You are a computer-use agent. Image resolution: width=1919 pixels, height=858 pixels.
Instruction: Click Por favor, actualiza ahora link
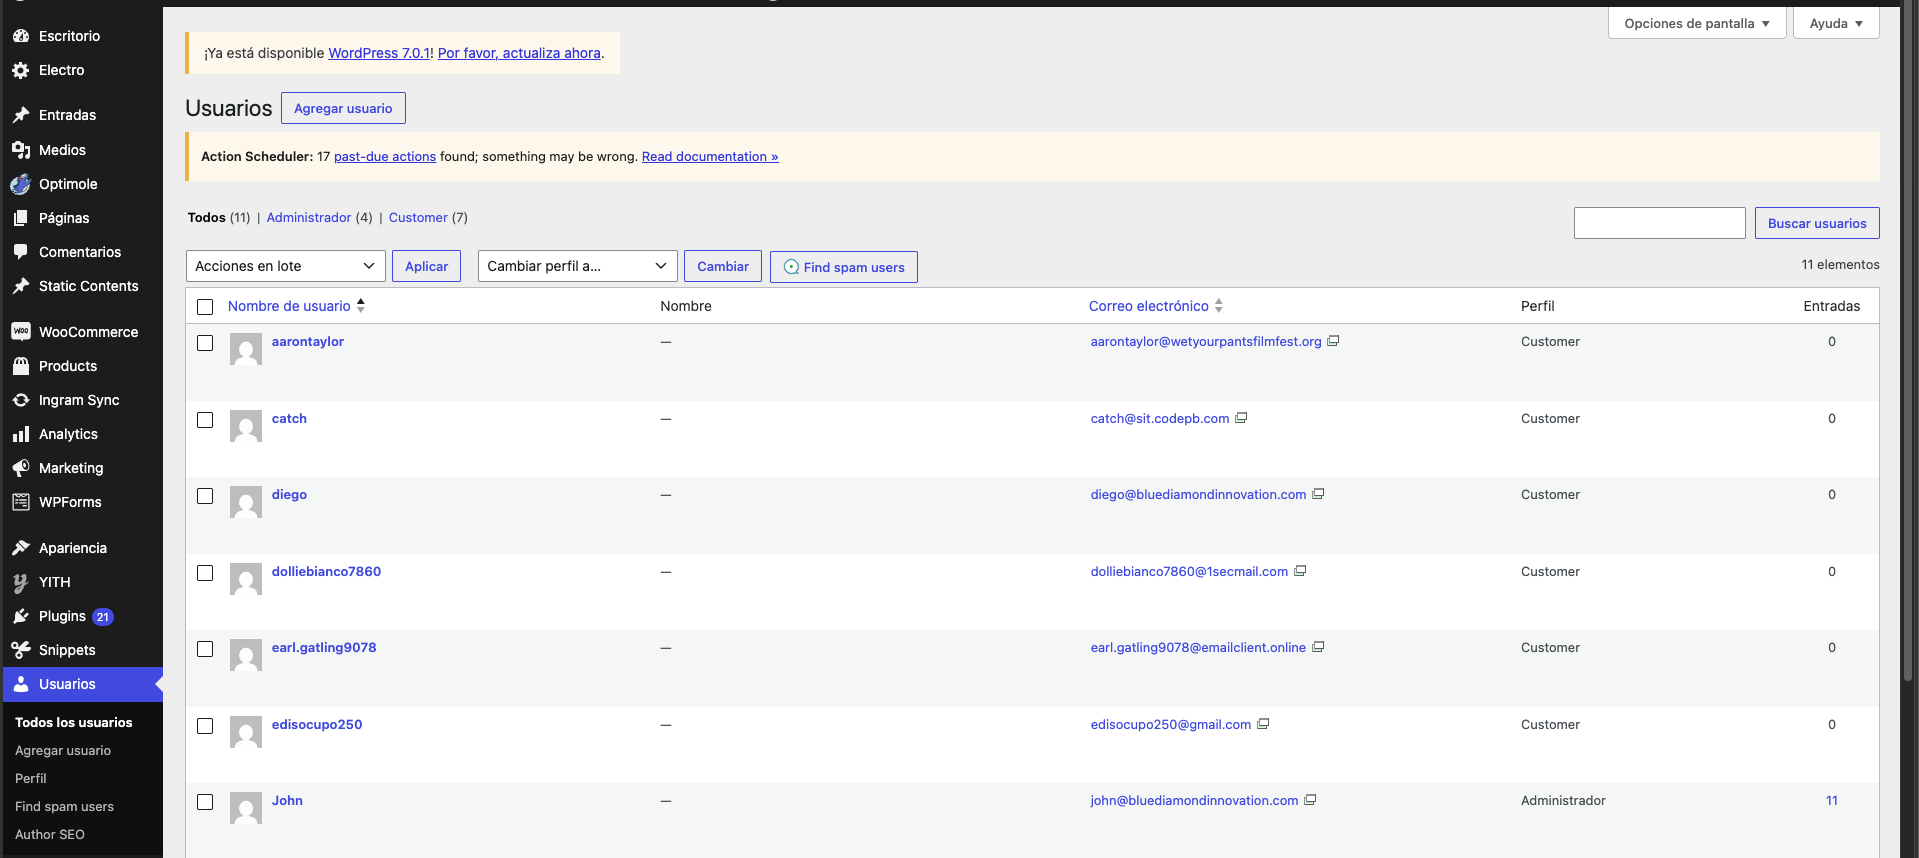point(519,53)
